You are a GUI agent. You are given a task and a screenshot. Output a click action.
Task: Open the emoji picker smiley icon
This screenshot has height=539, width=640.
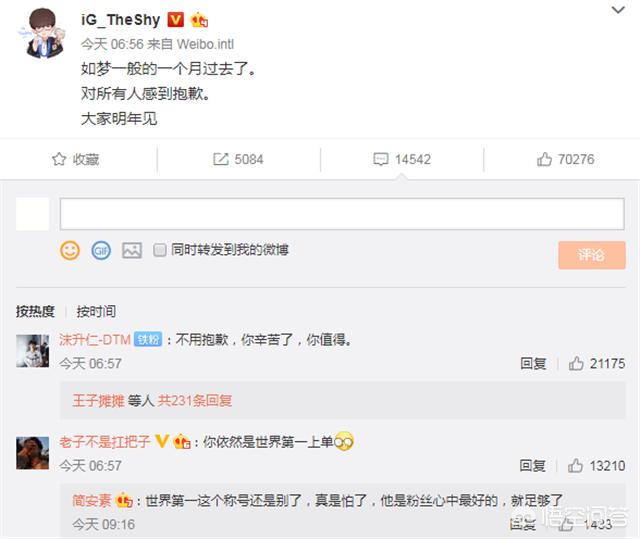(x=70, y=250)
